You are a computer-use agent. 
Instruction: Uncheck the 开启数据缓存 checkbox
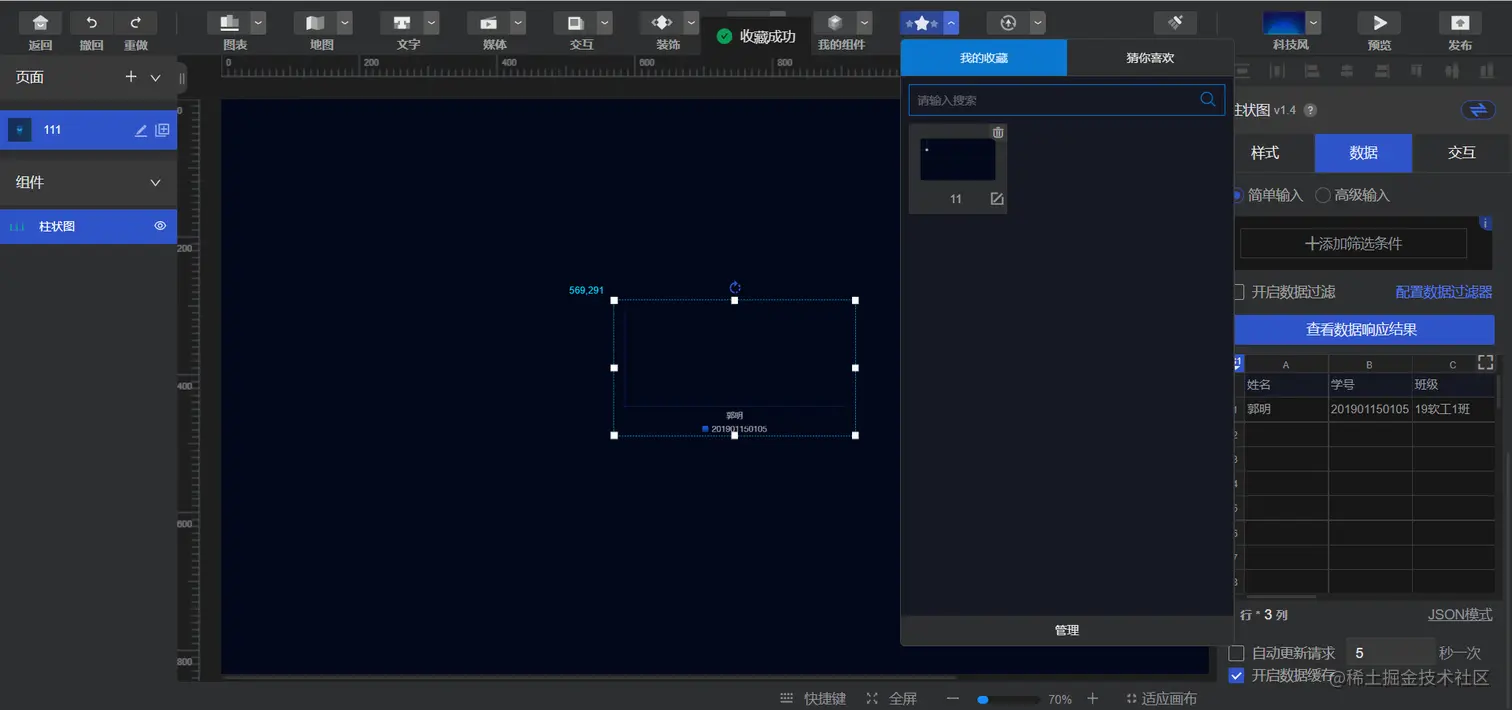point(1237,675)
